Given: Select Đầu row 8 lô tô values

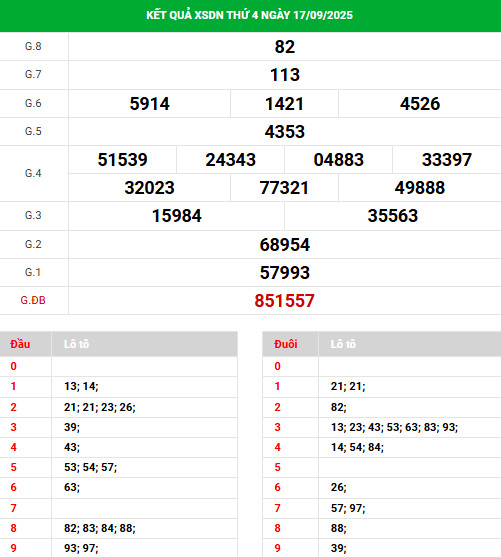Looking at the screenshot, I should coord(99,528).
